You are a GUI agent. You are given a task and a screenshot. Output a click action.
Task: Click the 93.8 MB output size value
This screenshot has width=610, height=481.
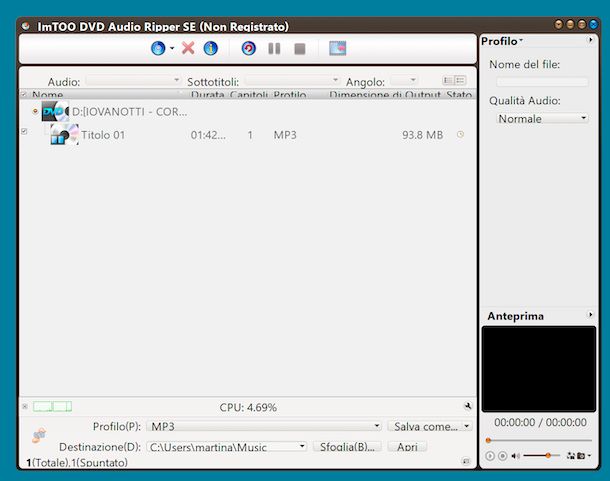[422, 135]
